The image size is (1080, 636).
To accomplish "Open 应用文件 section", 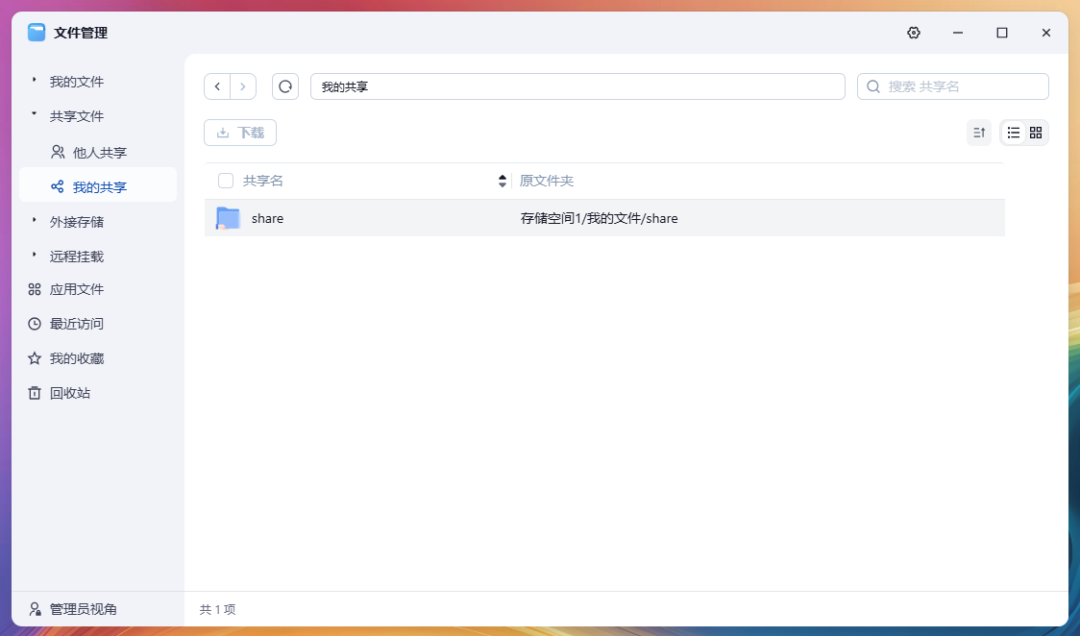I will [x=76, y=289].
